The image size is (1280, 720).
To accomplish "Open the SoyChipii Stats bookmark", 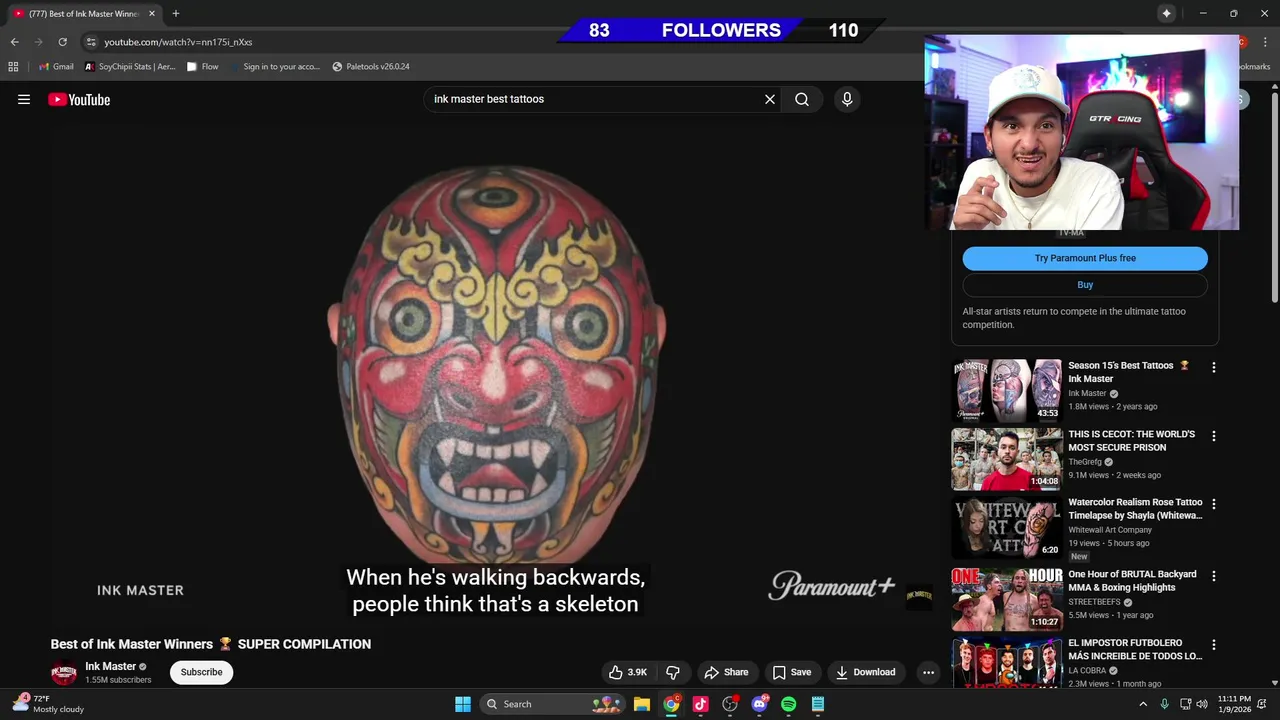I will (130, 67).
